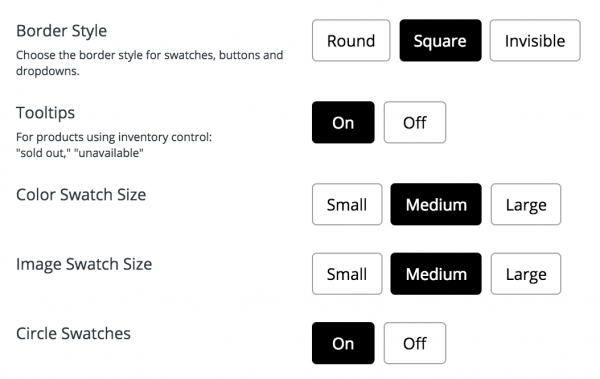
Task: Click the Border Style heading
Action: [x=62, y=31]
